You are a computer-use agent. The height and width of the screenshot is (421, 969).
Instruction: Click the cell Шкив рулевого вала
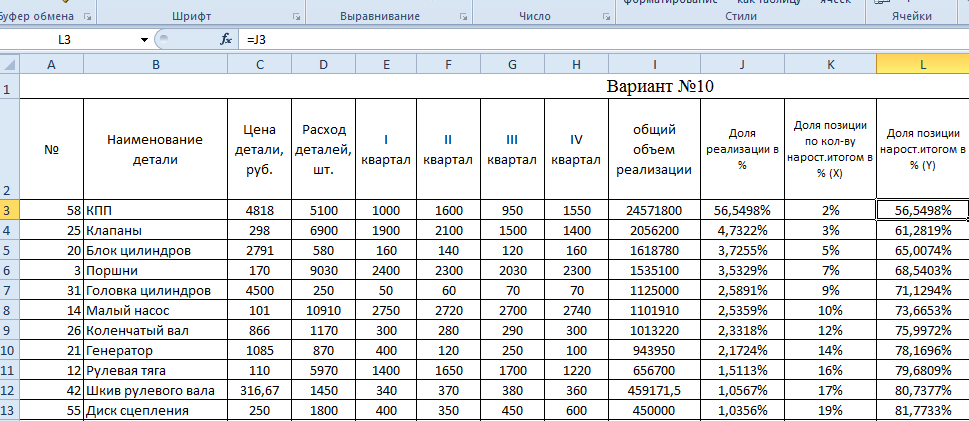pyautogui.click(x=155, y=391)
